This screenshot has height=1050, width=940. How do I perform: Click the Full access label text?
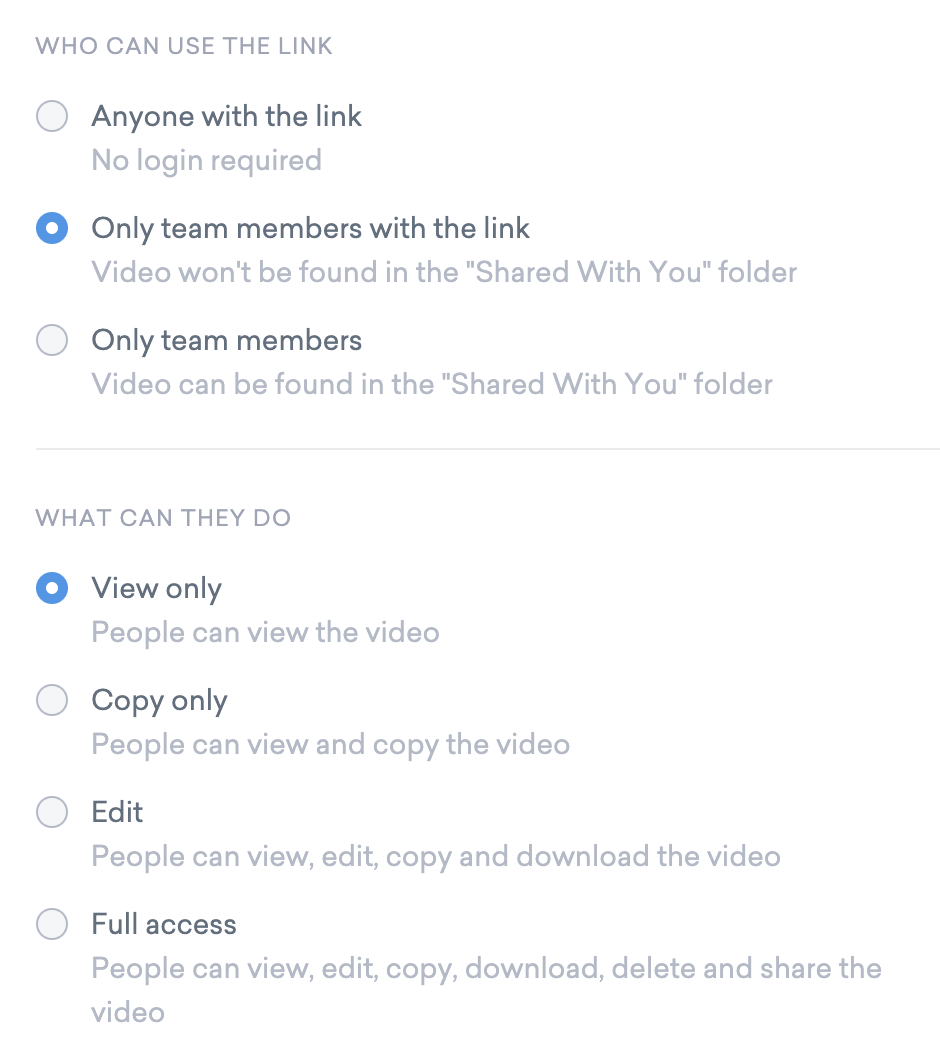(x=163, y=924)
